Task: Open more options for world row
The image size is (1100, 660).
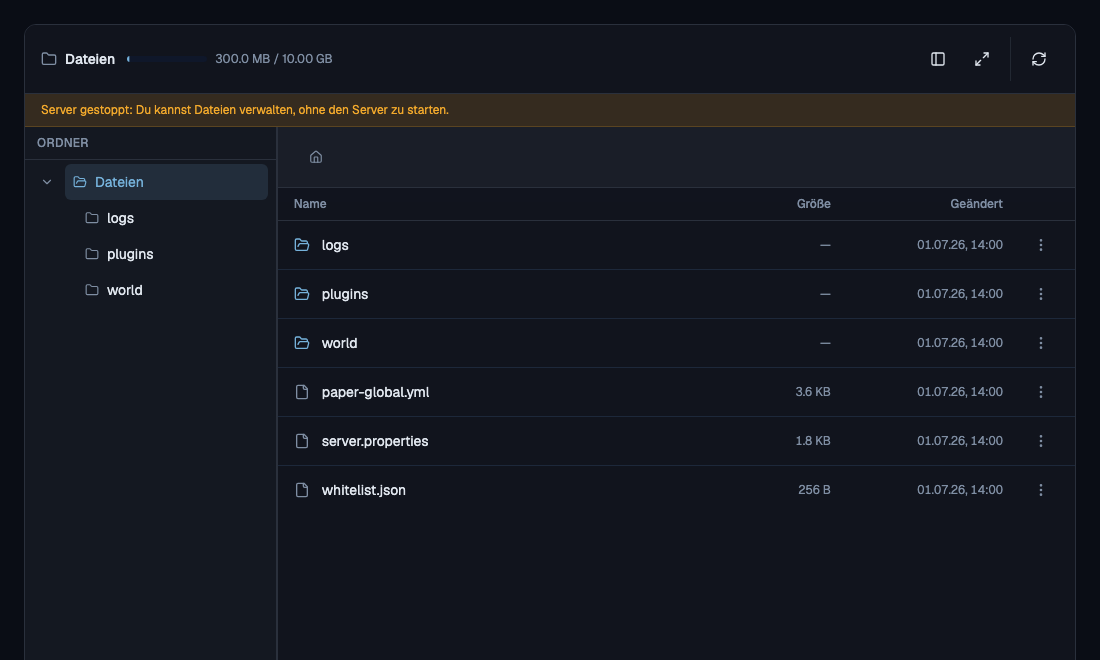Action: tap(1040, 343)
